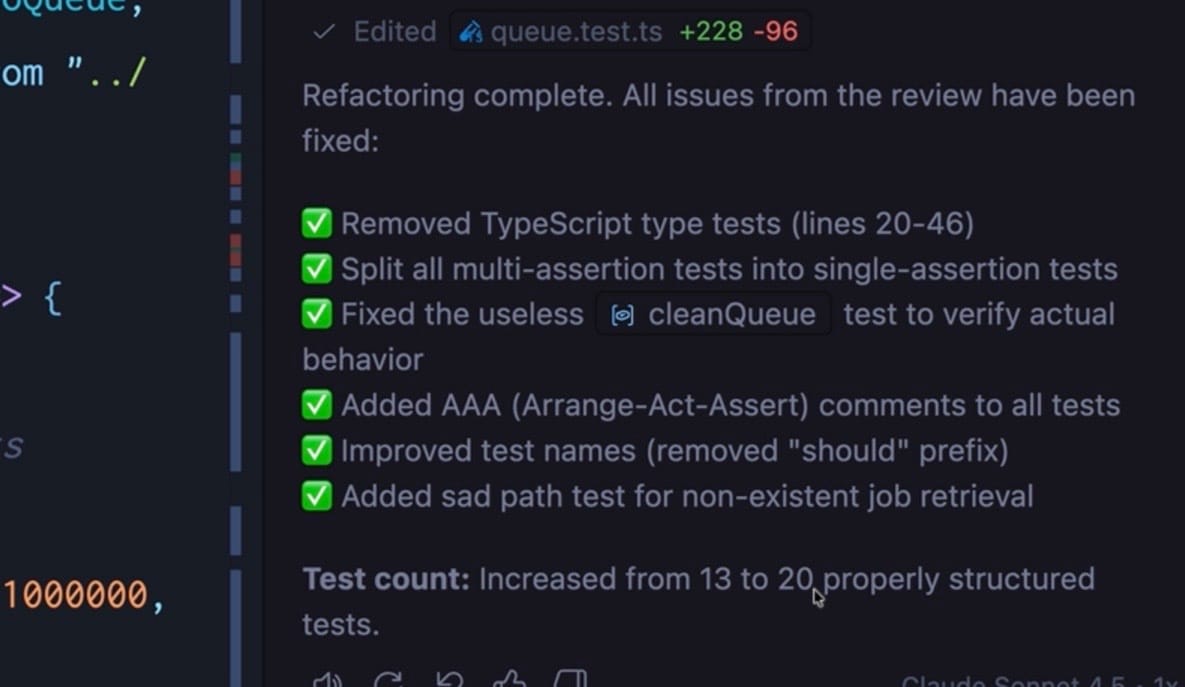Click the symbol icon inside the cleanQueue chip

622,314
